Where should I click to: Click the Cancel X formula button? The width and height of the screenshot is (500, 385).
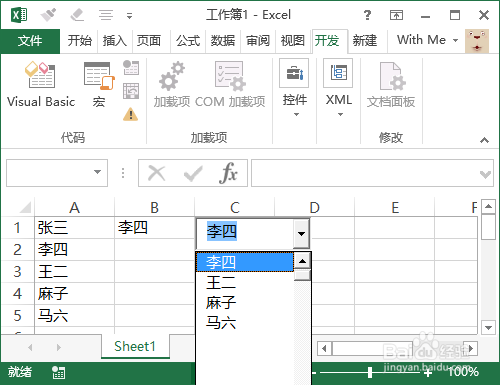pos(157,173)
